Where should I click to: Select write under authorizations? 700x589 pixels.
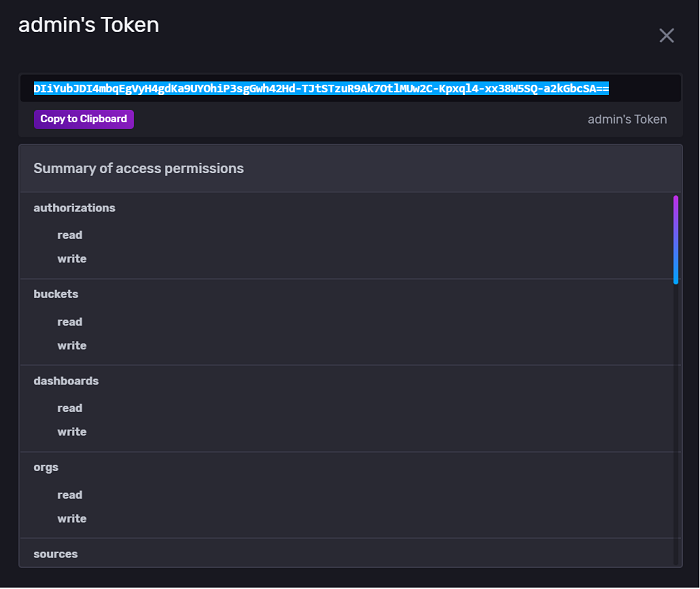click(72, 259)
